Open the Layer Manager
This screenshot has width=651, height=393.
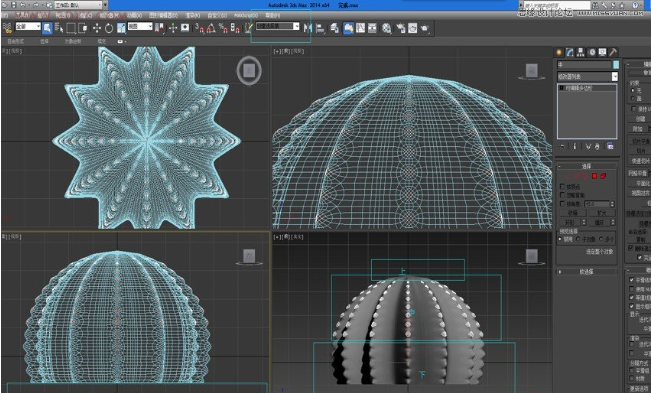click(334, 28)
